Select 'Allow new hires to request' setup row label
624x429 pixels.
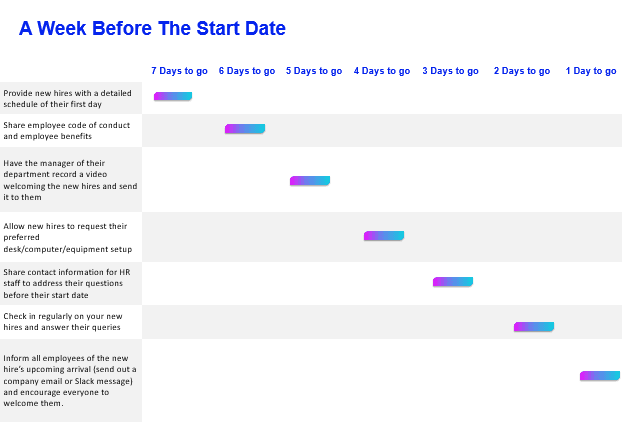tap(68, 238)
